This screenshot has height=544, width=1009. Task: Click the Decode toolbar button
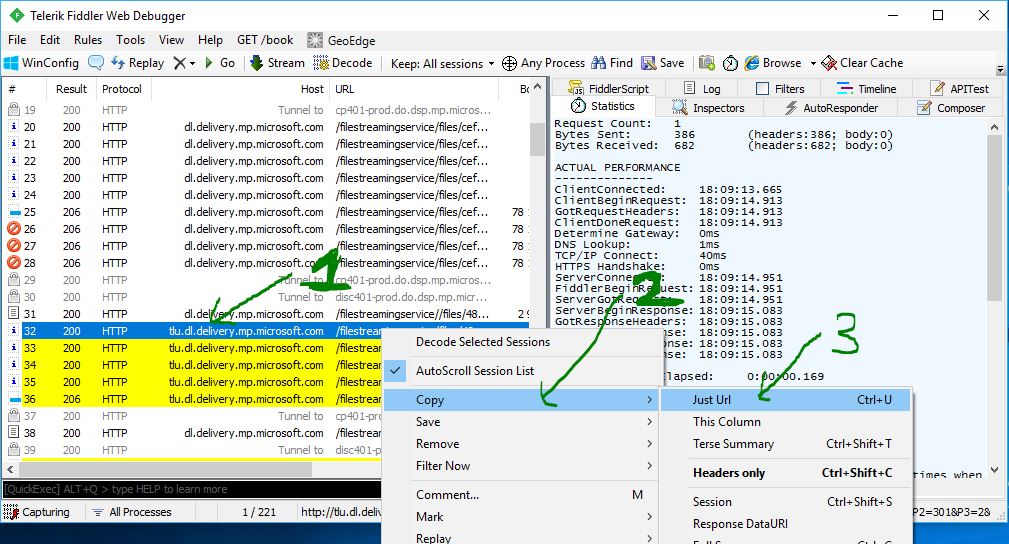click(342, 63)
